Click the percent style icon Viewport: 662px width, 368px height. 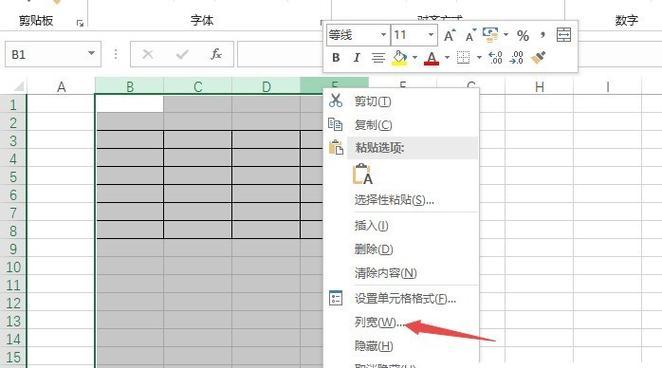pyautogui.click(x=523, y=35)
